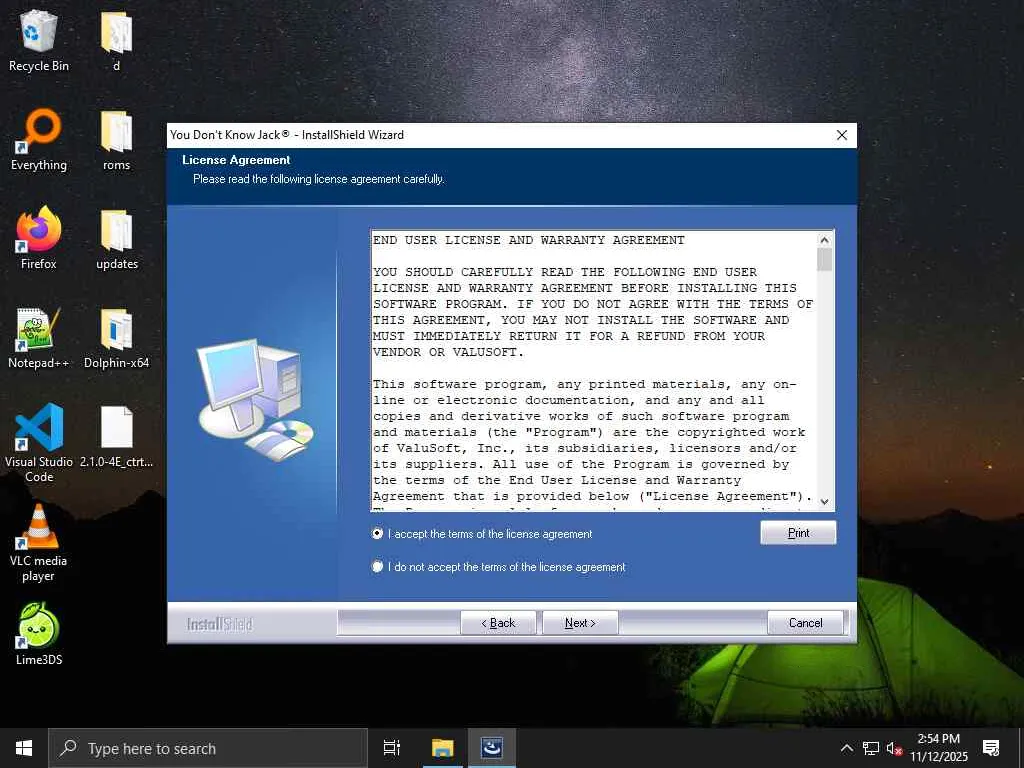The height and width of the screenshot is (768, 1024).
Task: Open the folder named d
Action: point(116,40)
